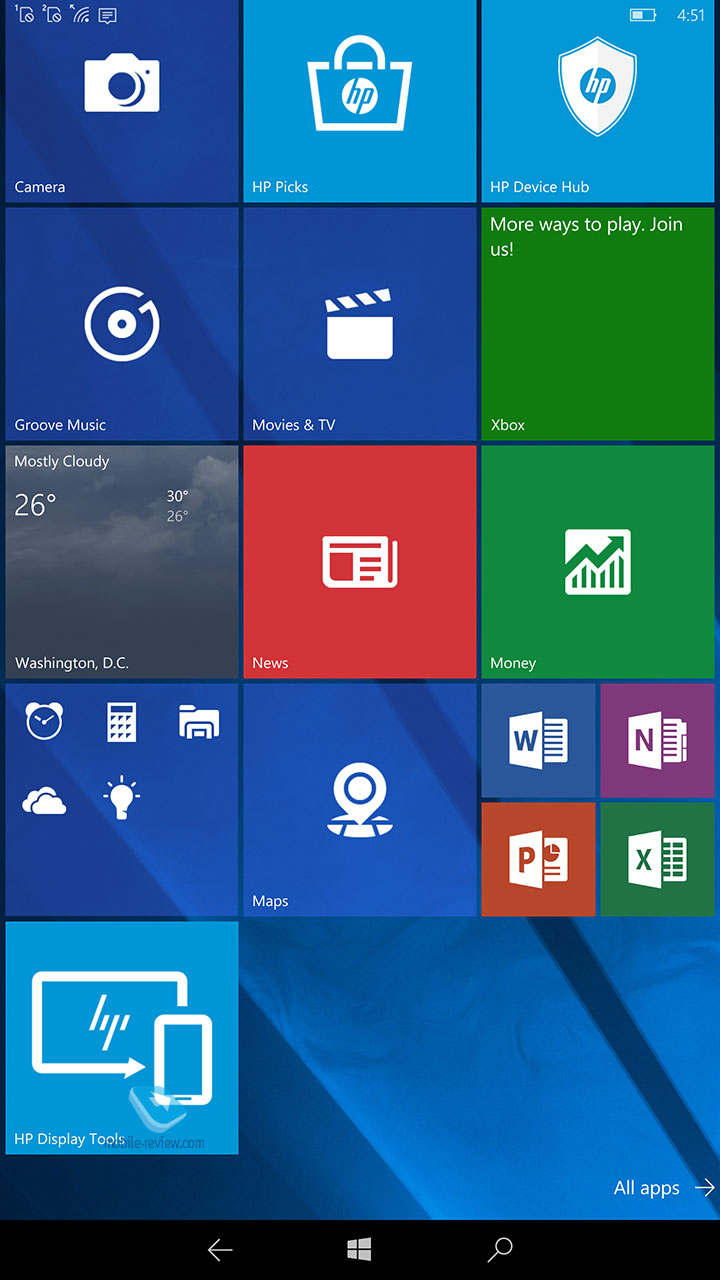Open the OneDrive cloud icon
This screenshot has height=1280, width=720.
coord(45,800)
